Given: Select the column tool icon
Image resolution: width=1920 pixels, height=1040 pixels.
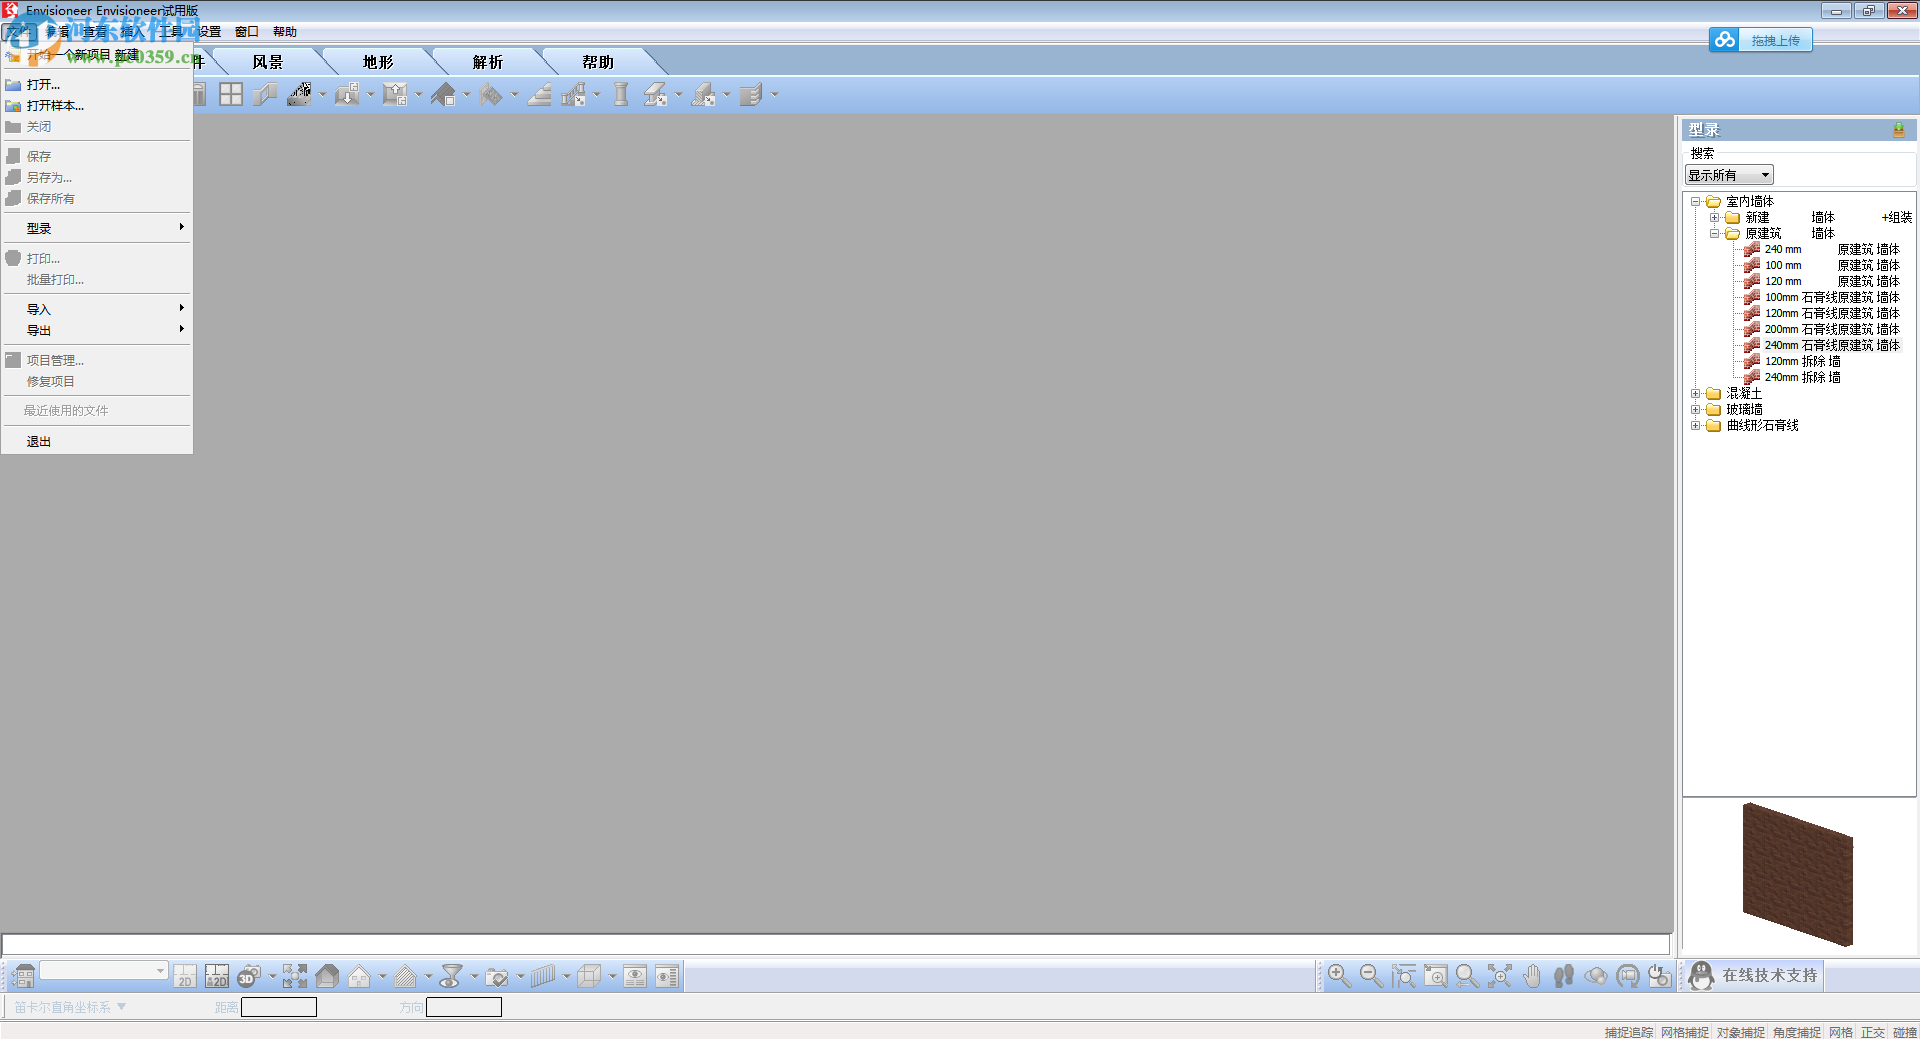Looking at the screenshot, I should [x=621, y=94].
